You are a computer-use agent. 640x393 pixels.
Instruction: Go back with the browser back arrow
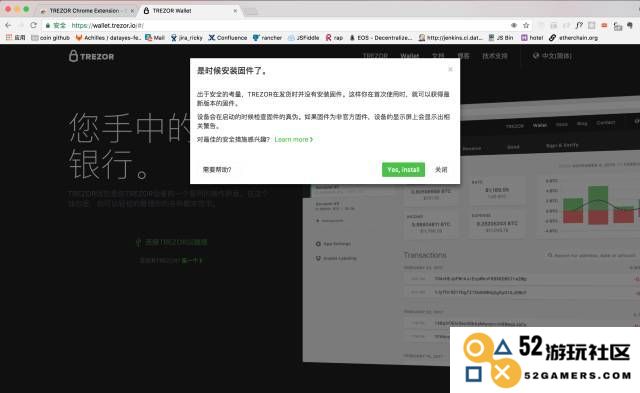[x=9, y=25]
